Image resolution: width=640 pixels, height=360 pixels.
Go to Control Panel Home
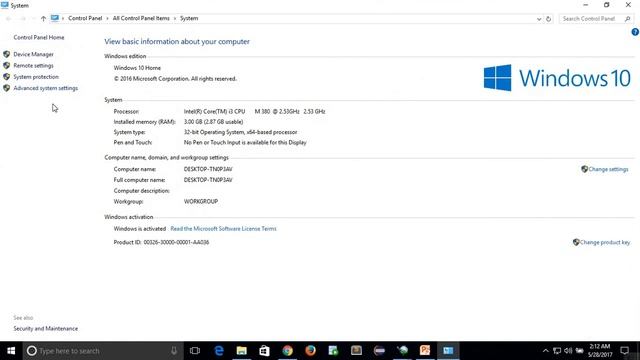[x=39, y=38]
